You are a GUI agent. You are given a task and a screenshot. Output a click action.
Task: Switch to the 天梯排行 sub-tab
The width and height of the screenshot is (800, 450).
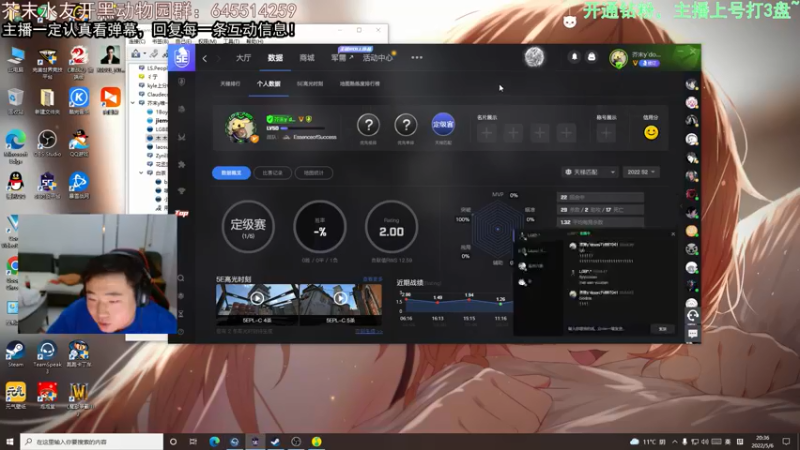[x=230, y=84]
